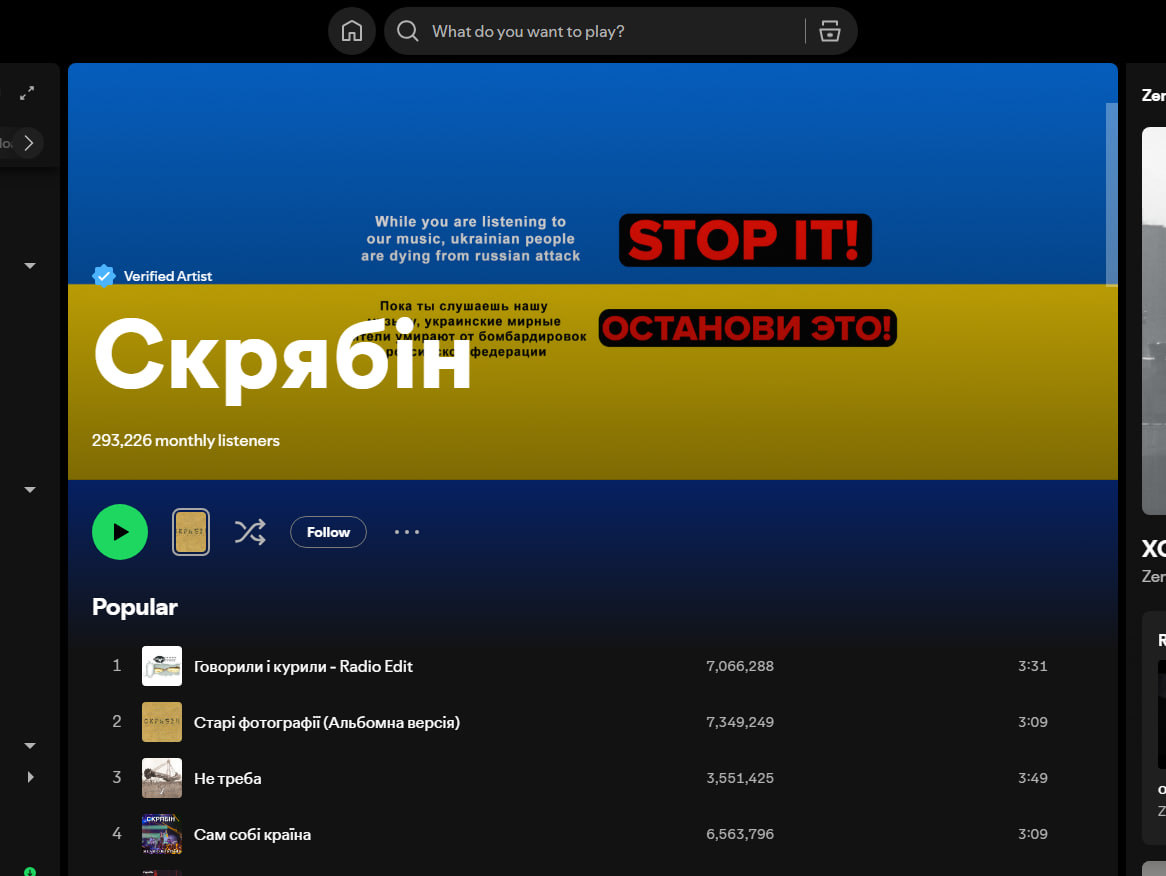Click the "Popular" section heading

[x=135, y=607]
